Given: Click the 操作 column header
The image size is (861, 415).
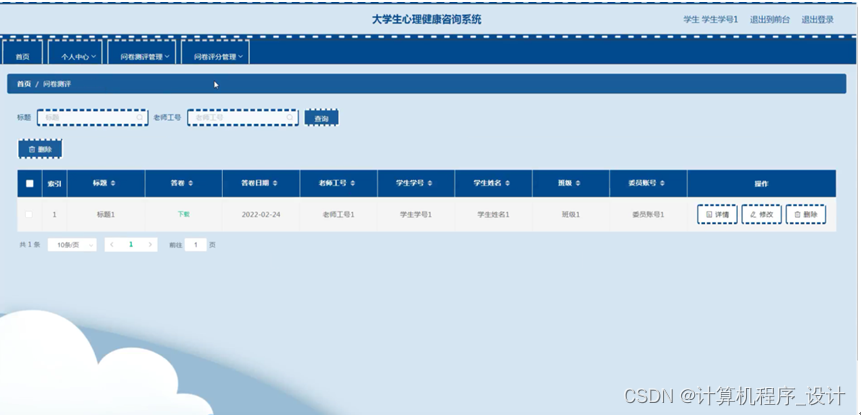Looking at the screenshot, I should (x=761, y=184).
